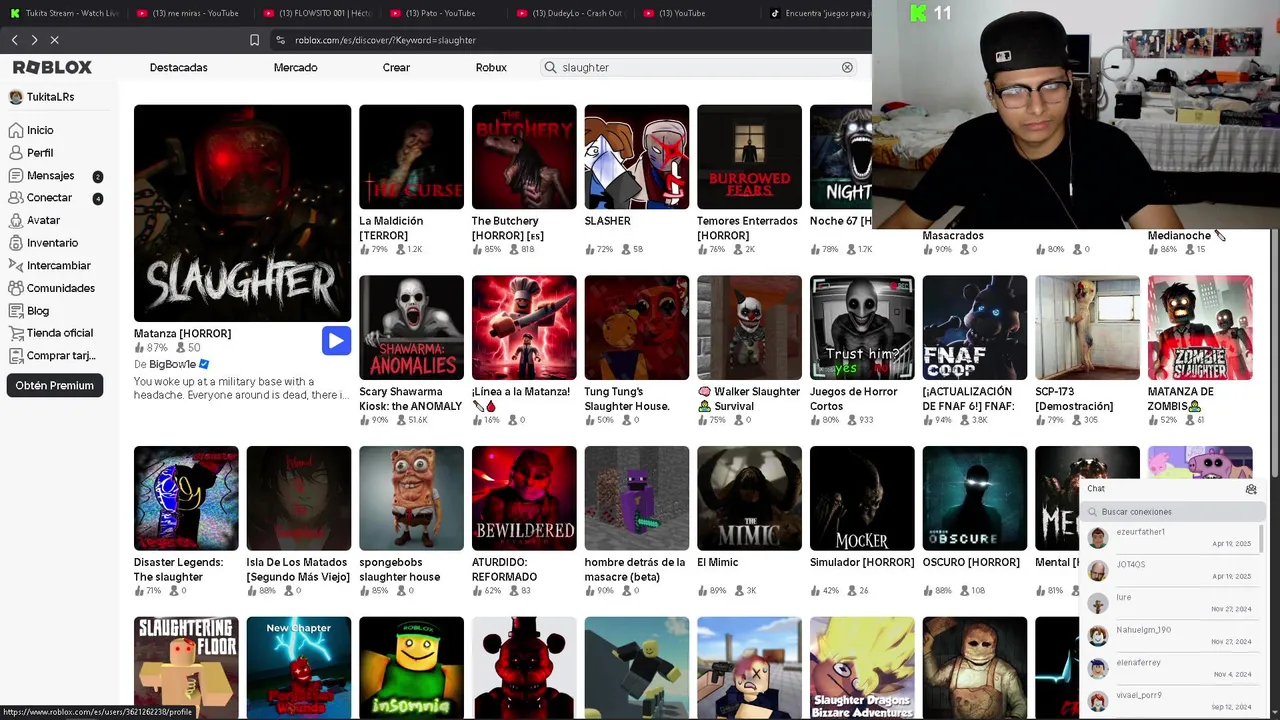Open the BigBow1e creator link
Viewport: 1280px width, 720px height.
click(172, 364)
